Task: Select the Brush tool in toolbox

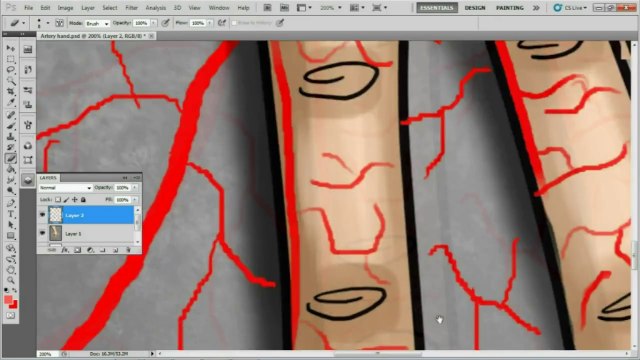Action: 11,126
